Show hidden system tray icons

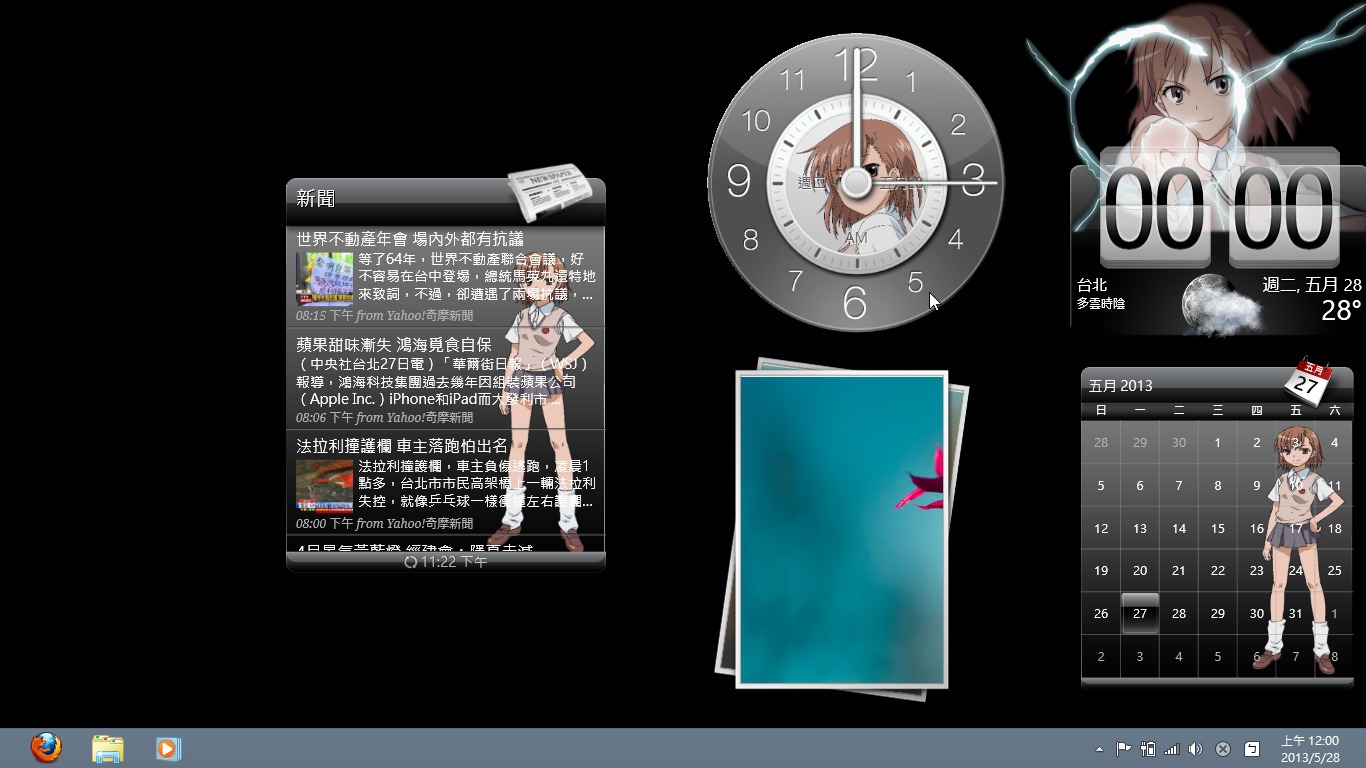(1100, 749)
